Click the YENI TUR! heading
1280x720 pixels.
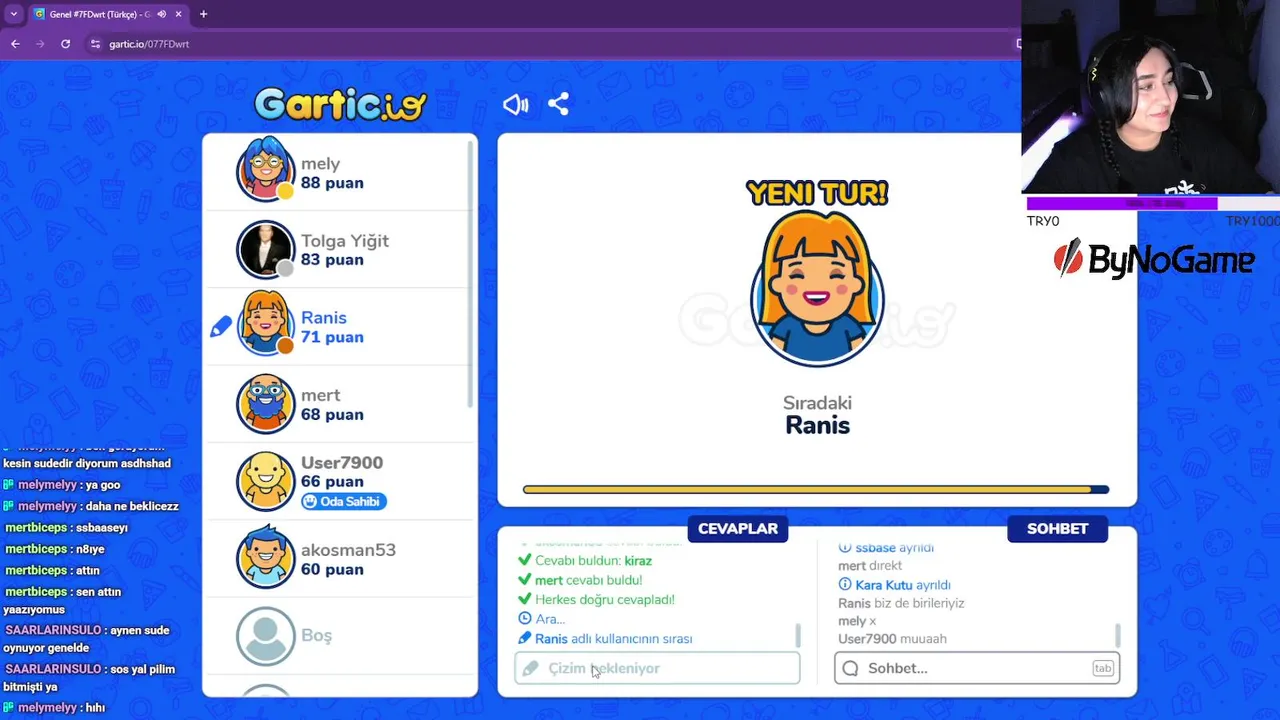click(x=817, y=193)
